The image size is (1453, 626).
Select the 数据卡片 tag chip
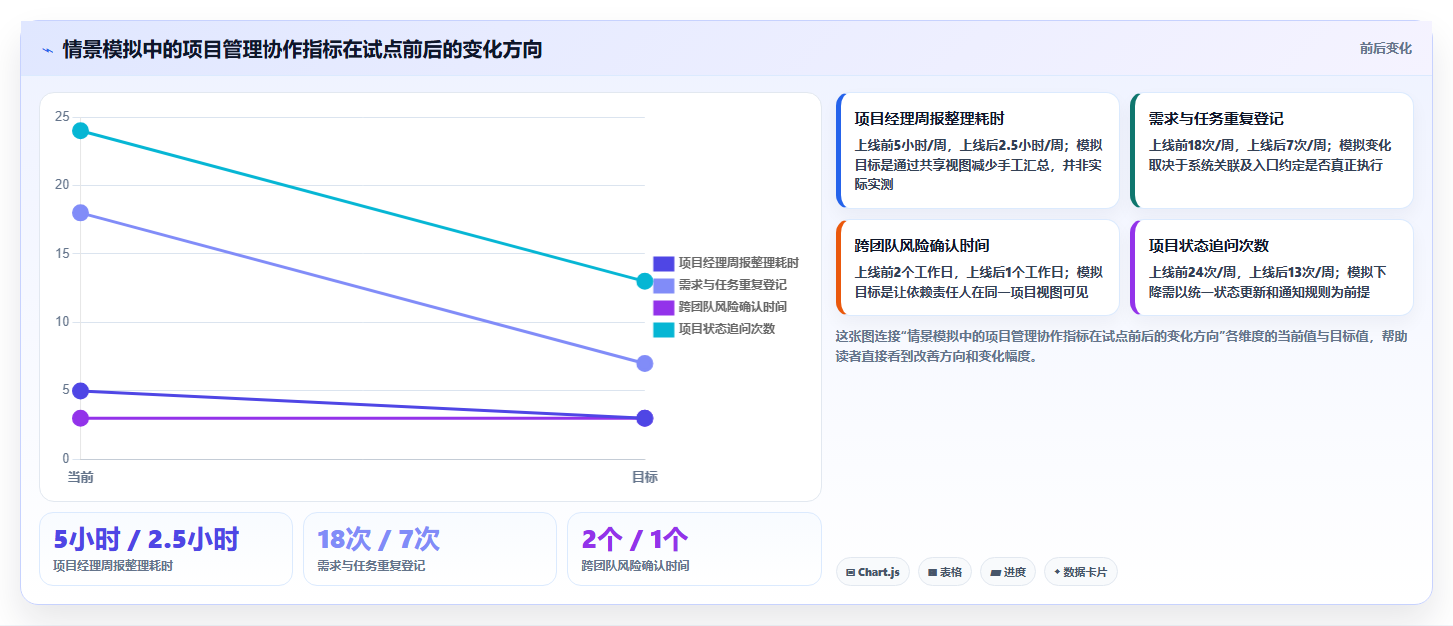(1080, 572)
